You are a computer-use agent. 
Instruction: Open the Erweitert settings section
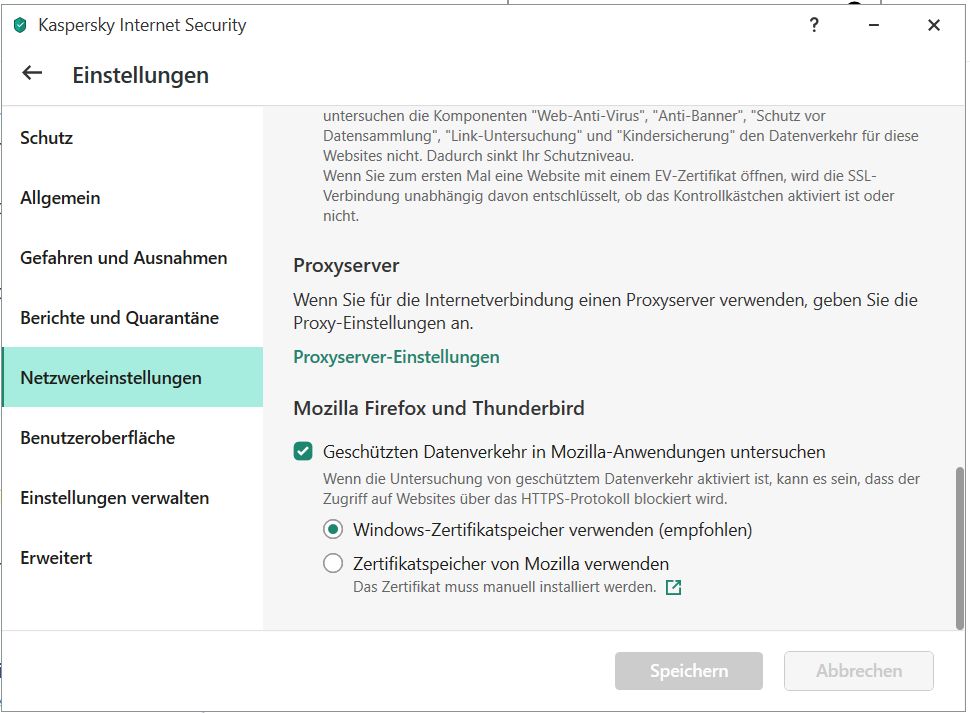(x=132, y=557)
